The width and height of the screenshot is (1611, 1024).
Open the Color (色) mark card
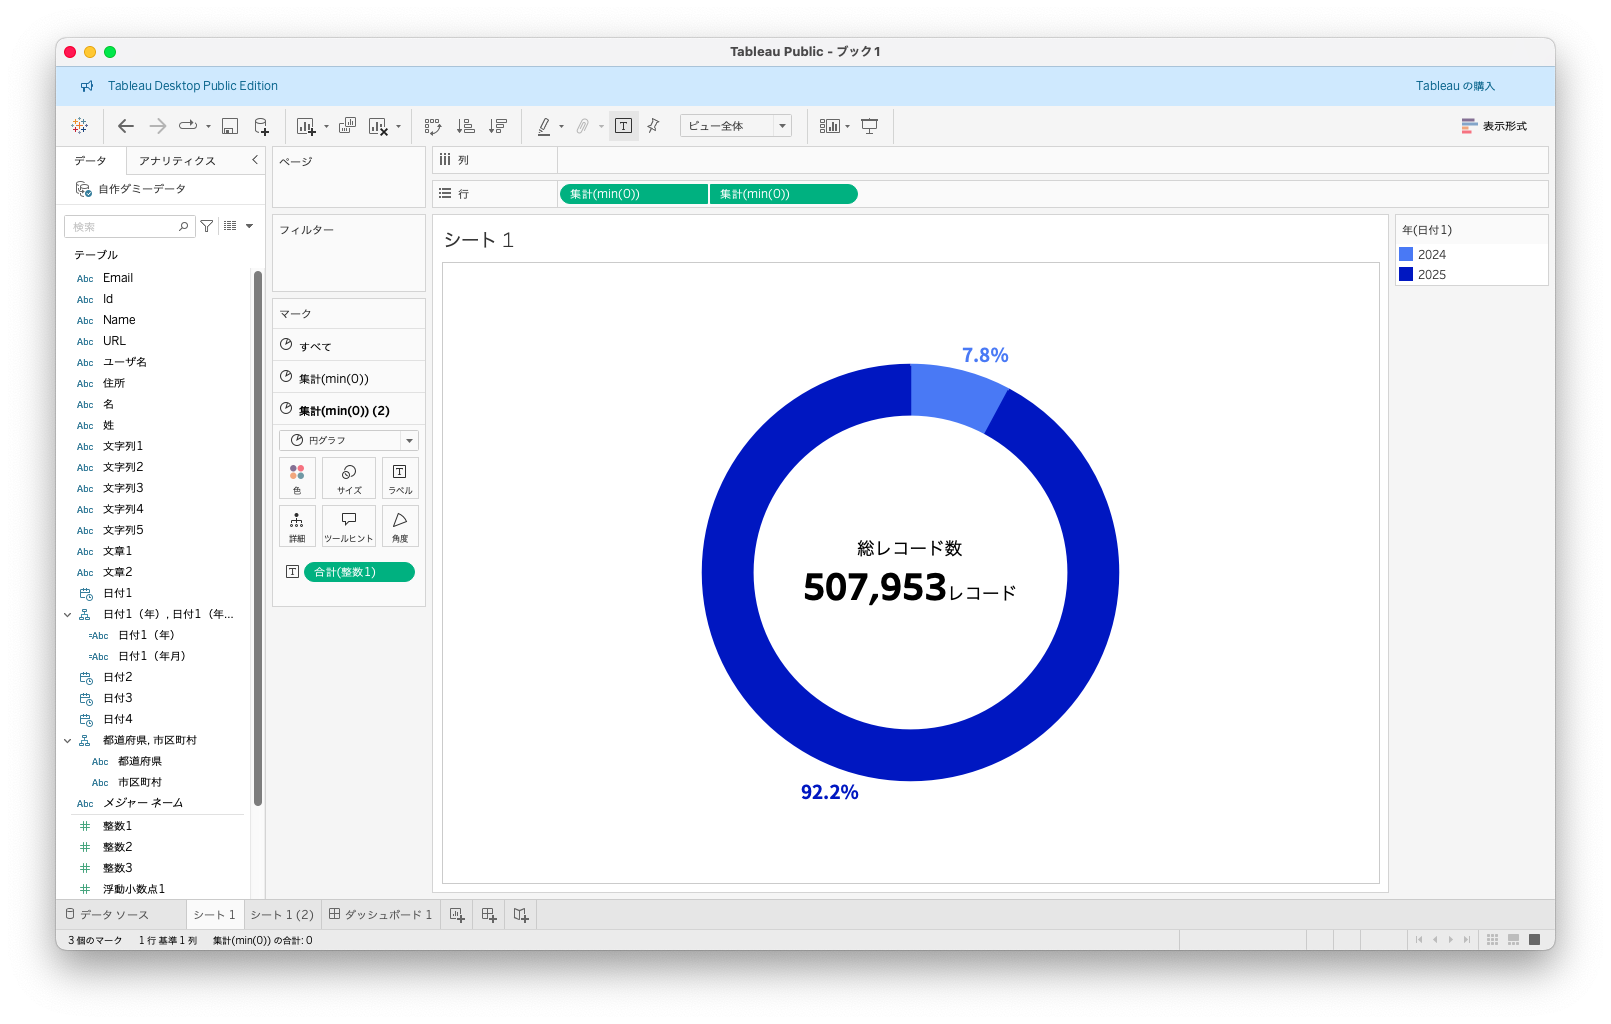click(x=297, y=478)
